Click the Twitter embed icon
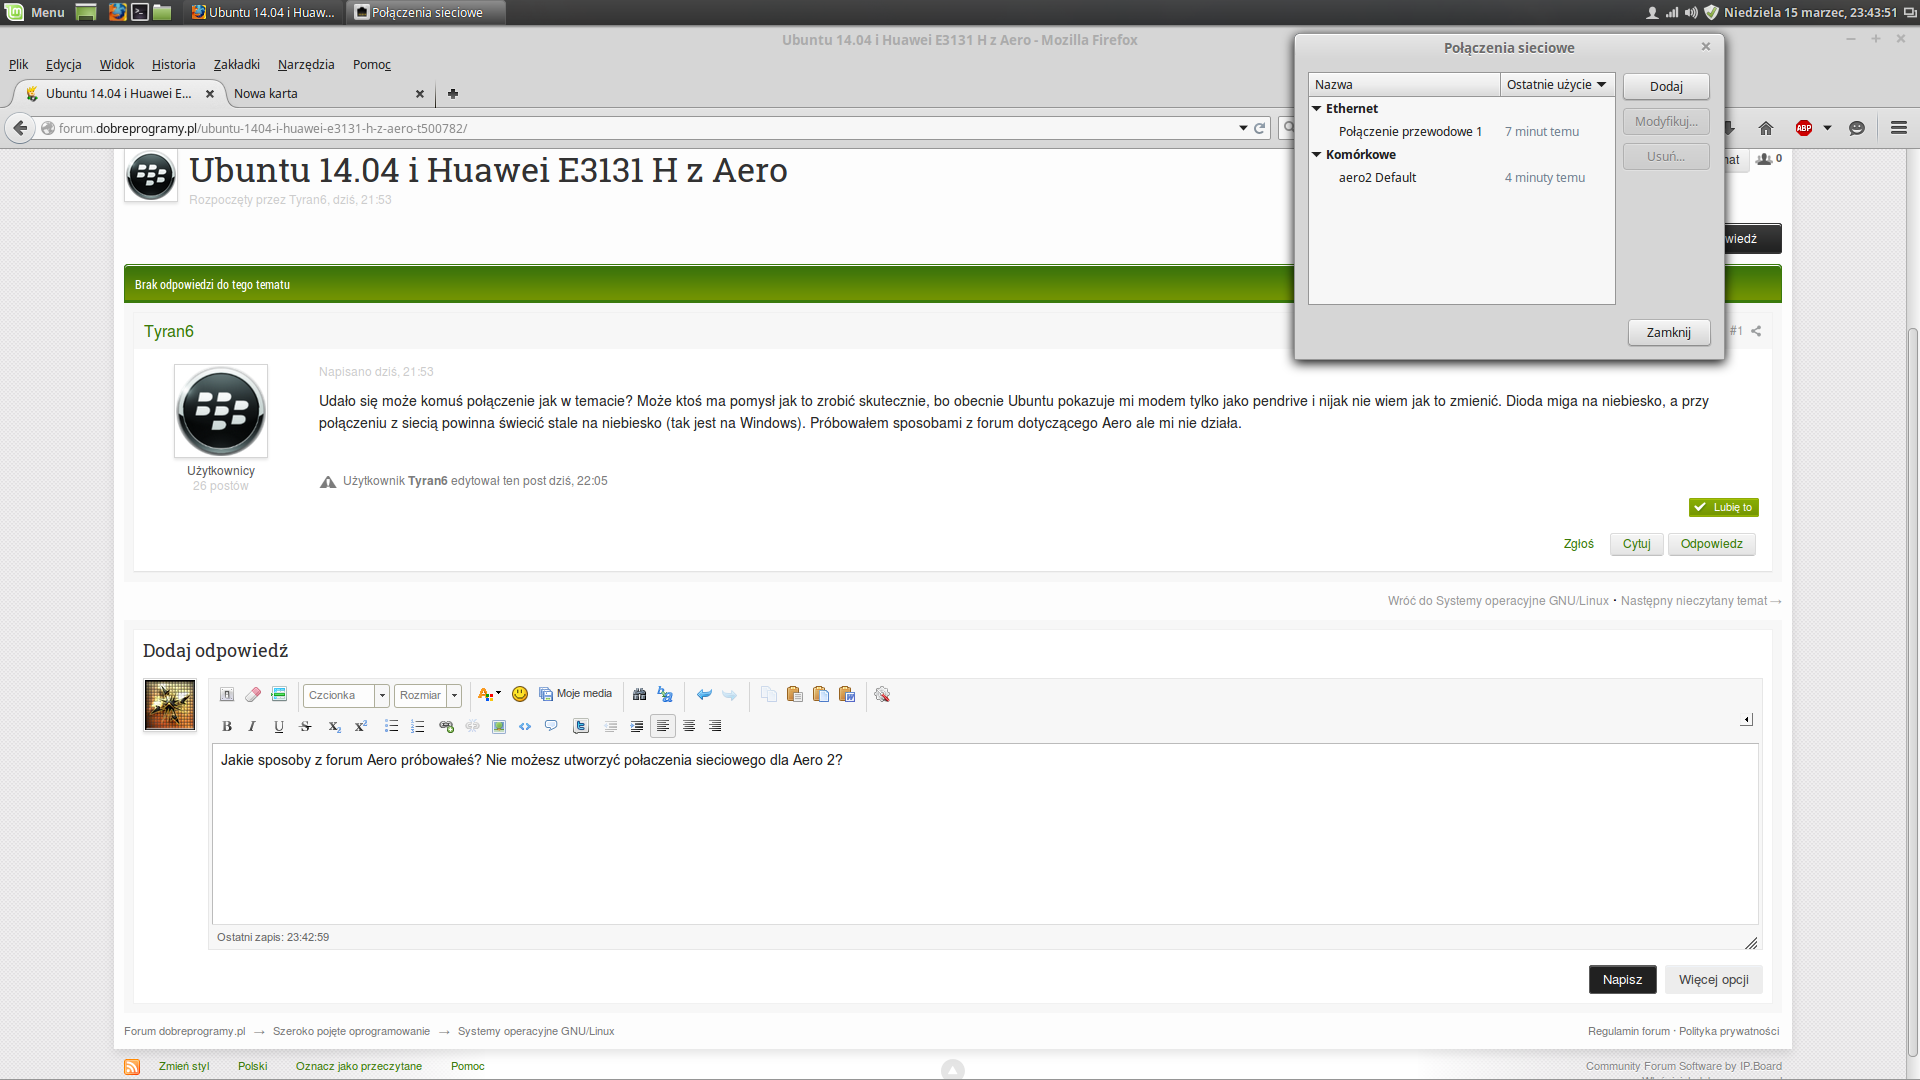The width and height of the screenshot is (1920, 1080). point(580,727)
